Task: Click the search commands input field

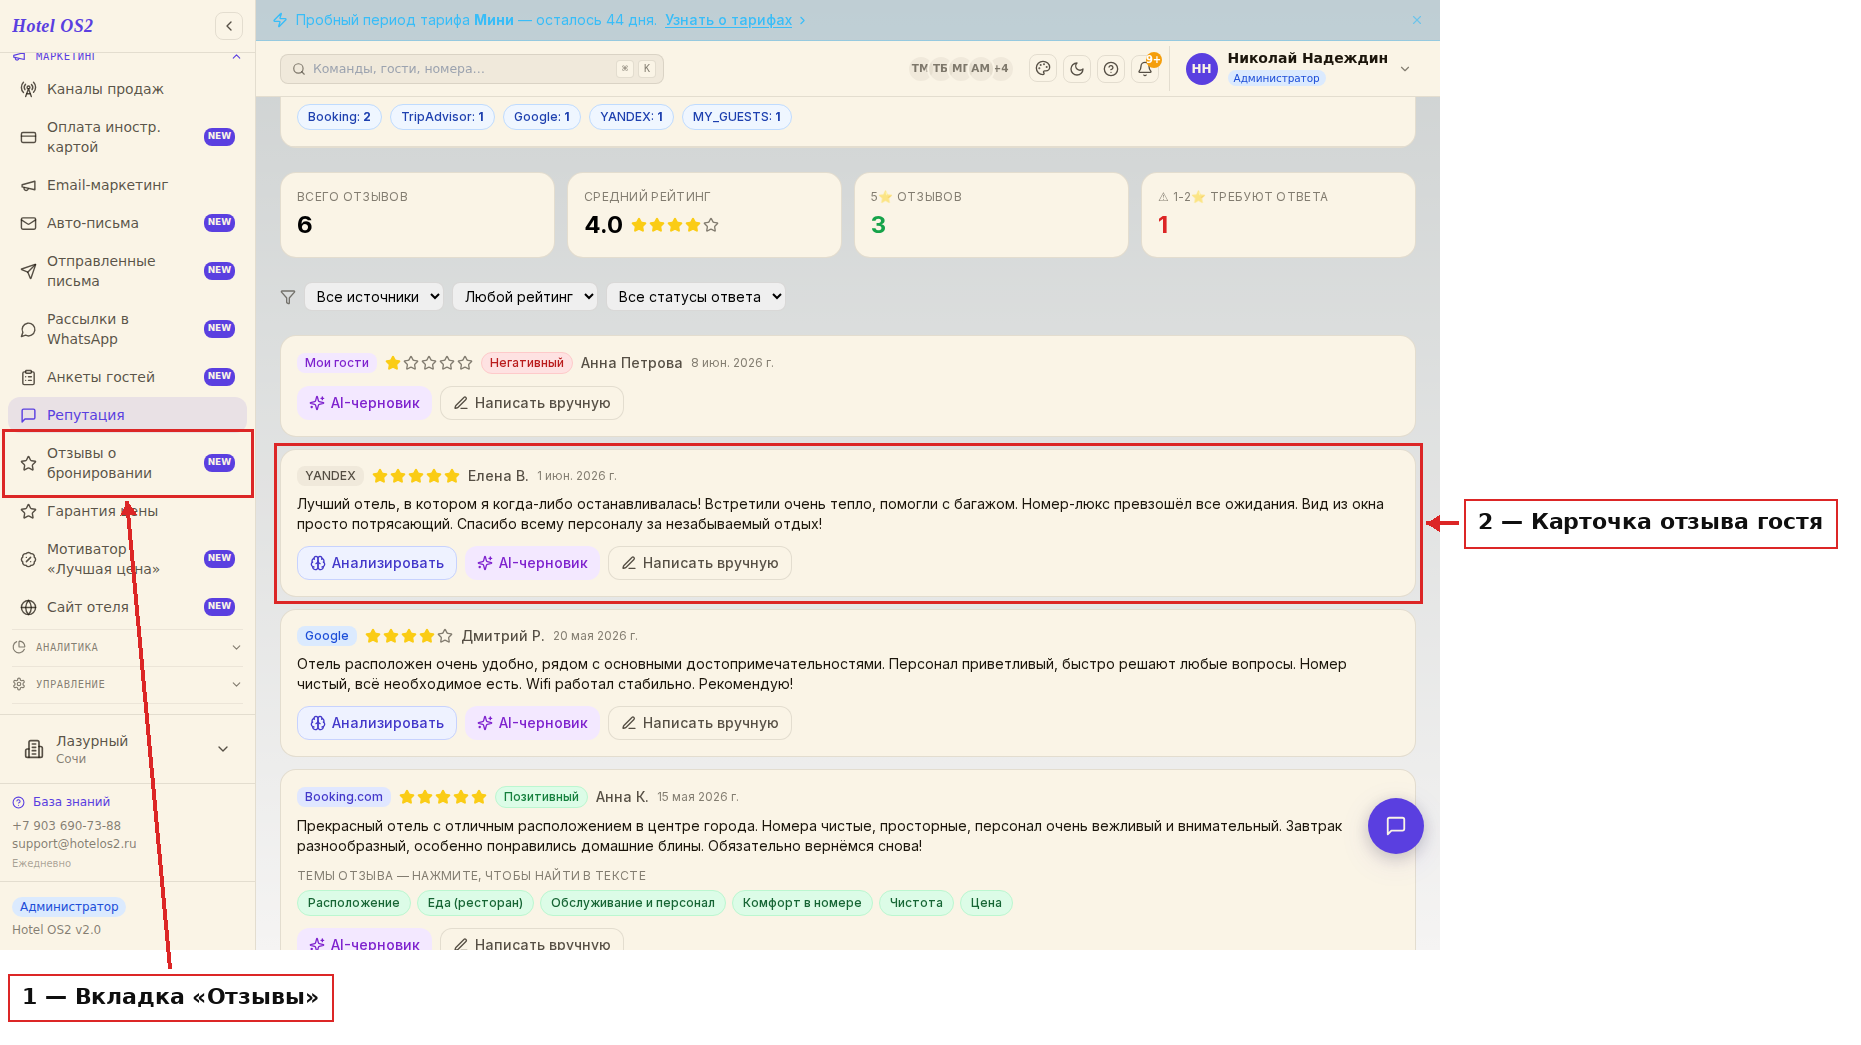Action: coord(472,69)
